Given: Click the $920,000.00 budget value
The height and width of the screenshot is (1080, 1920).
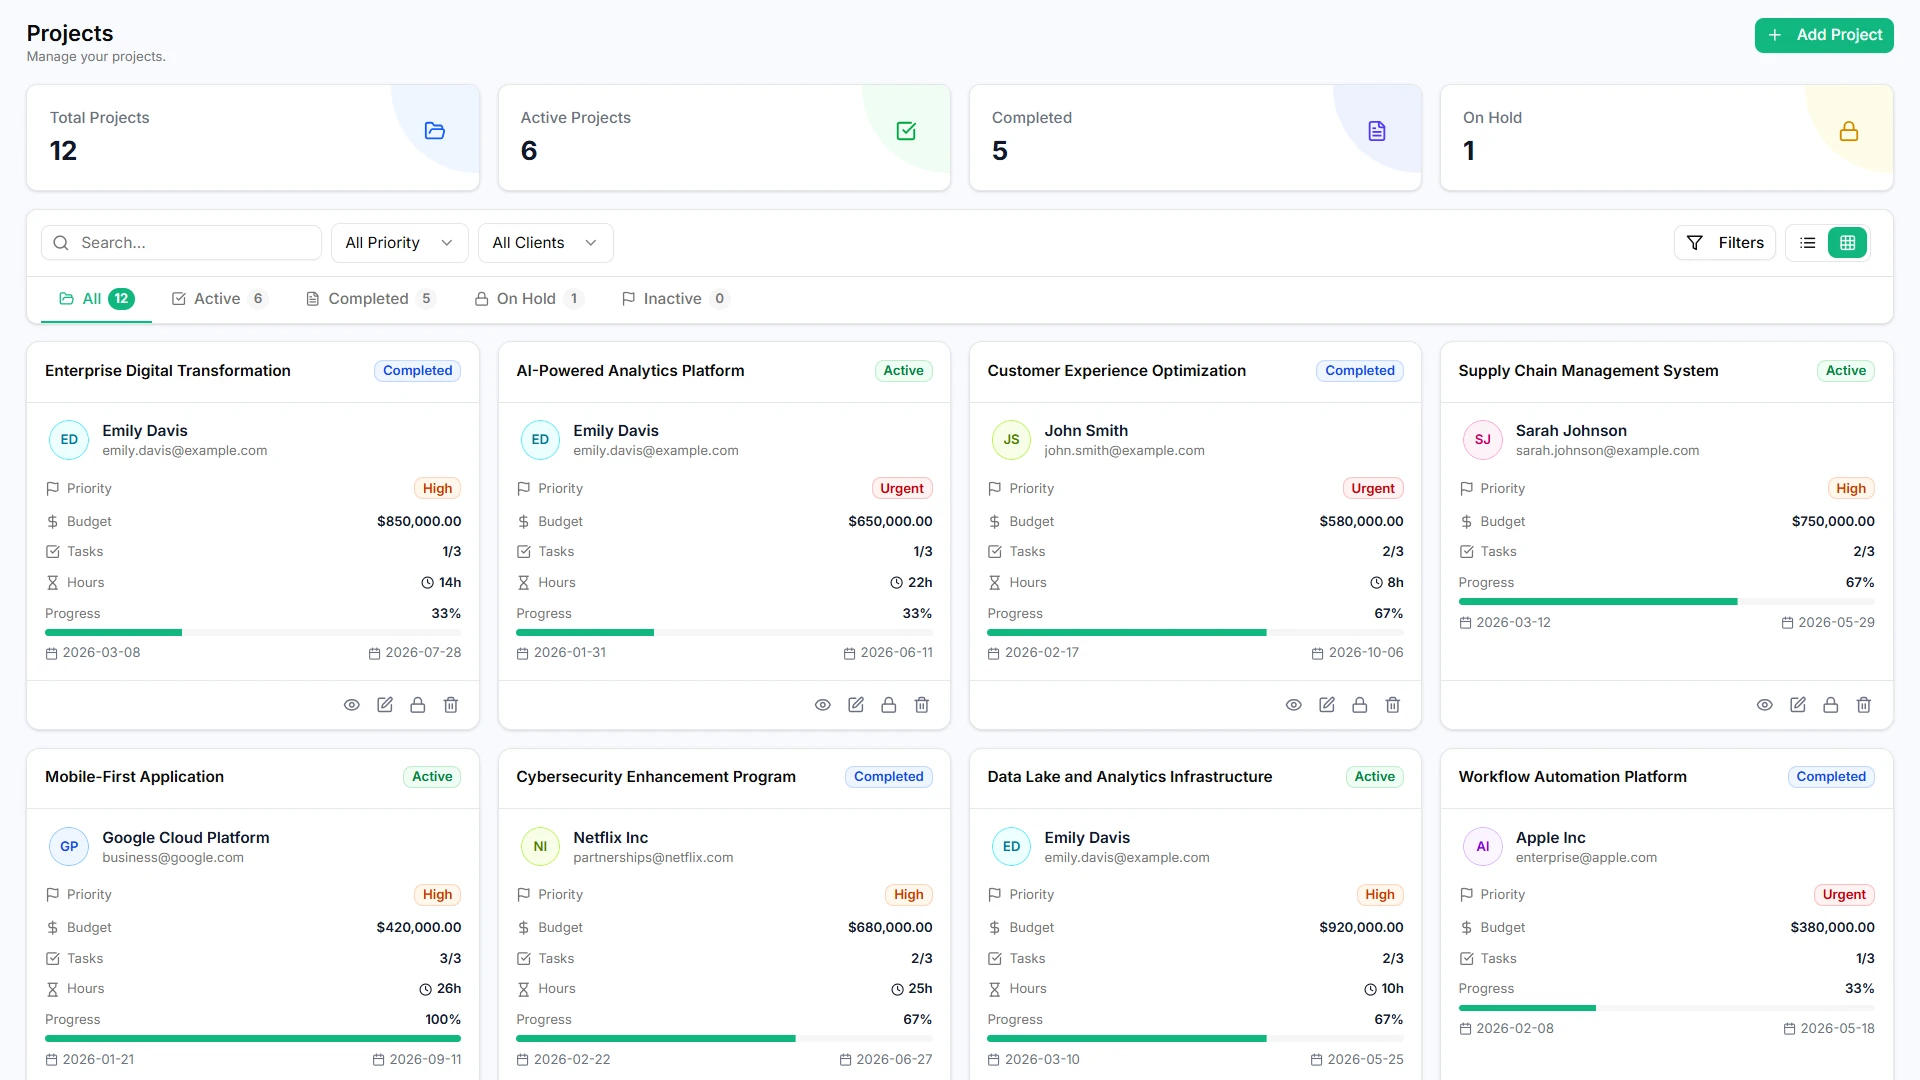Looking at the screenshot, I should pyautogui.click(x=1361, y=928).
